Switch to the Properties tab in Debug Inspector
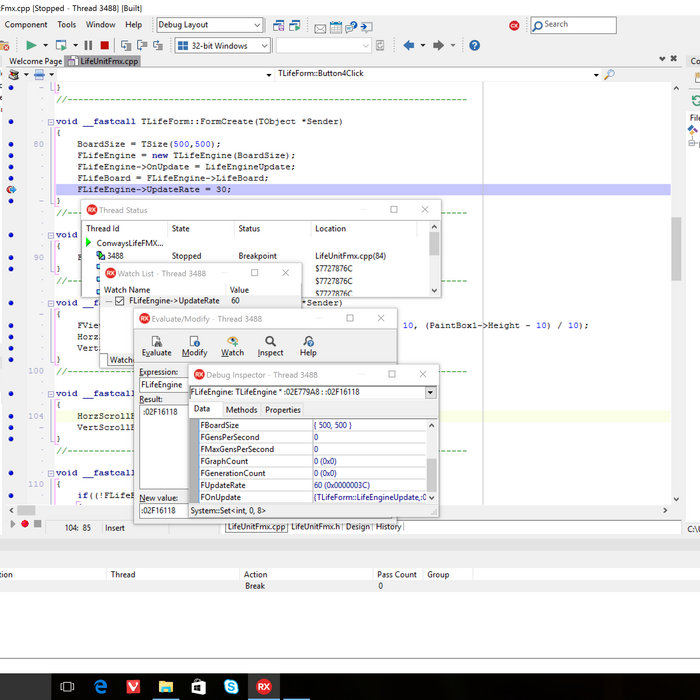This screenshot has height=700, width=700. pos(283,410)
